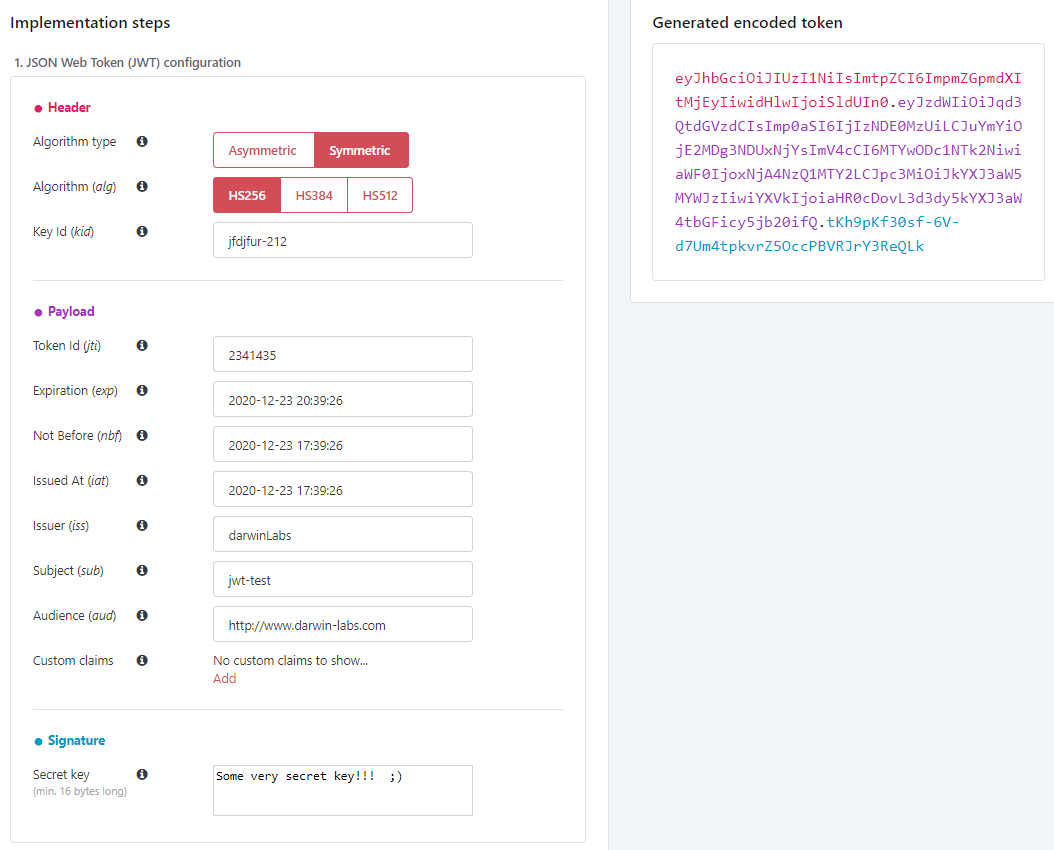Open the HS512 algorithm option
This screenshot has width=1054, height=850.
click(379, 195)
